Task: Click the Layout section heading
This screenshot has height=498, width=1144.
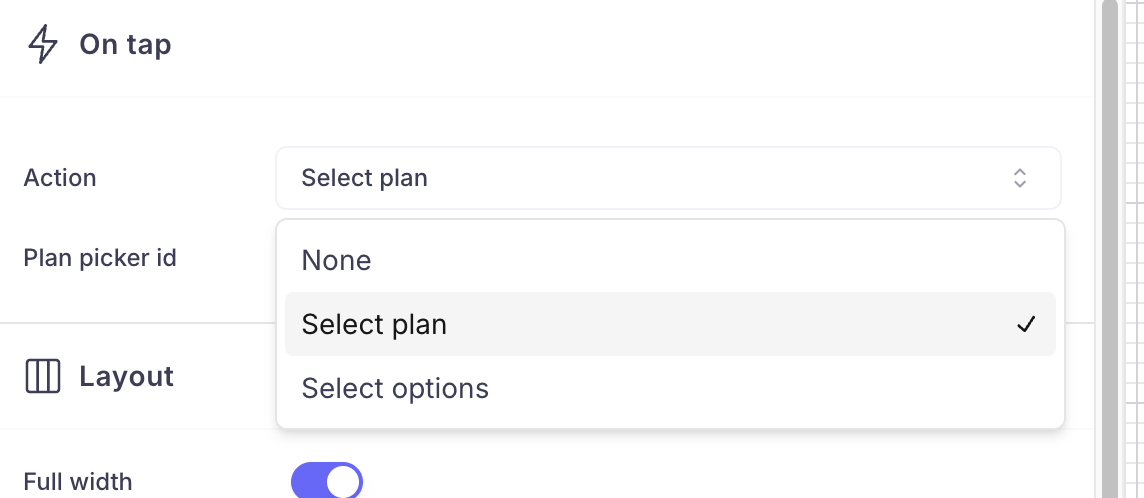Action: pyautogui.click(x=126, y=377)
